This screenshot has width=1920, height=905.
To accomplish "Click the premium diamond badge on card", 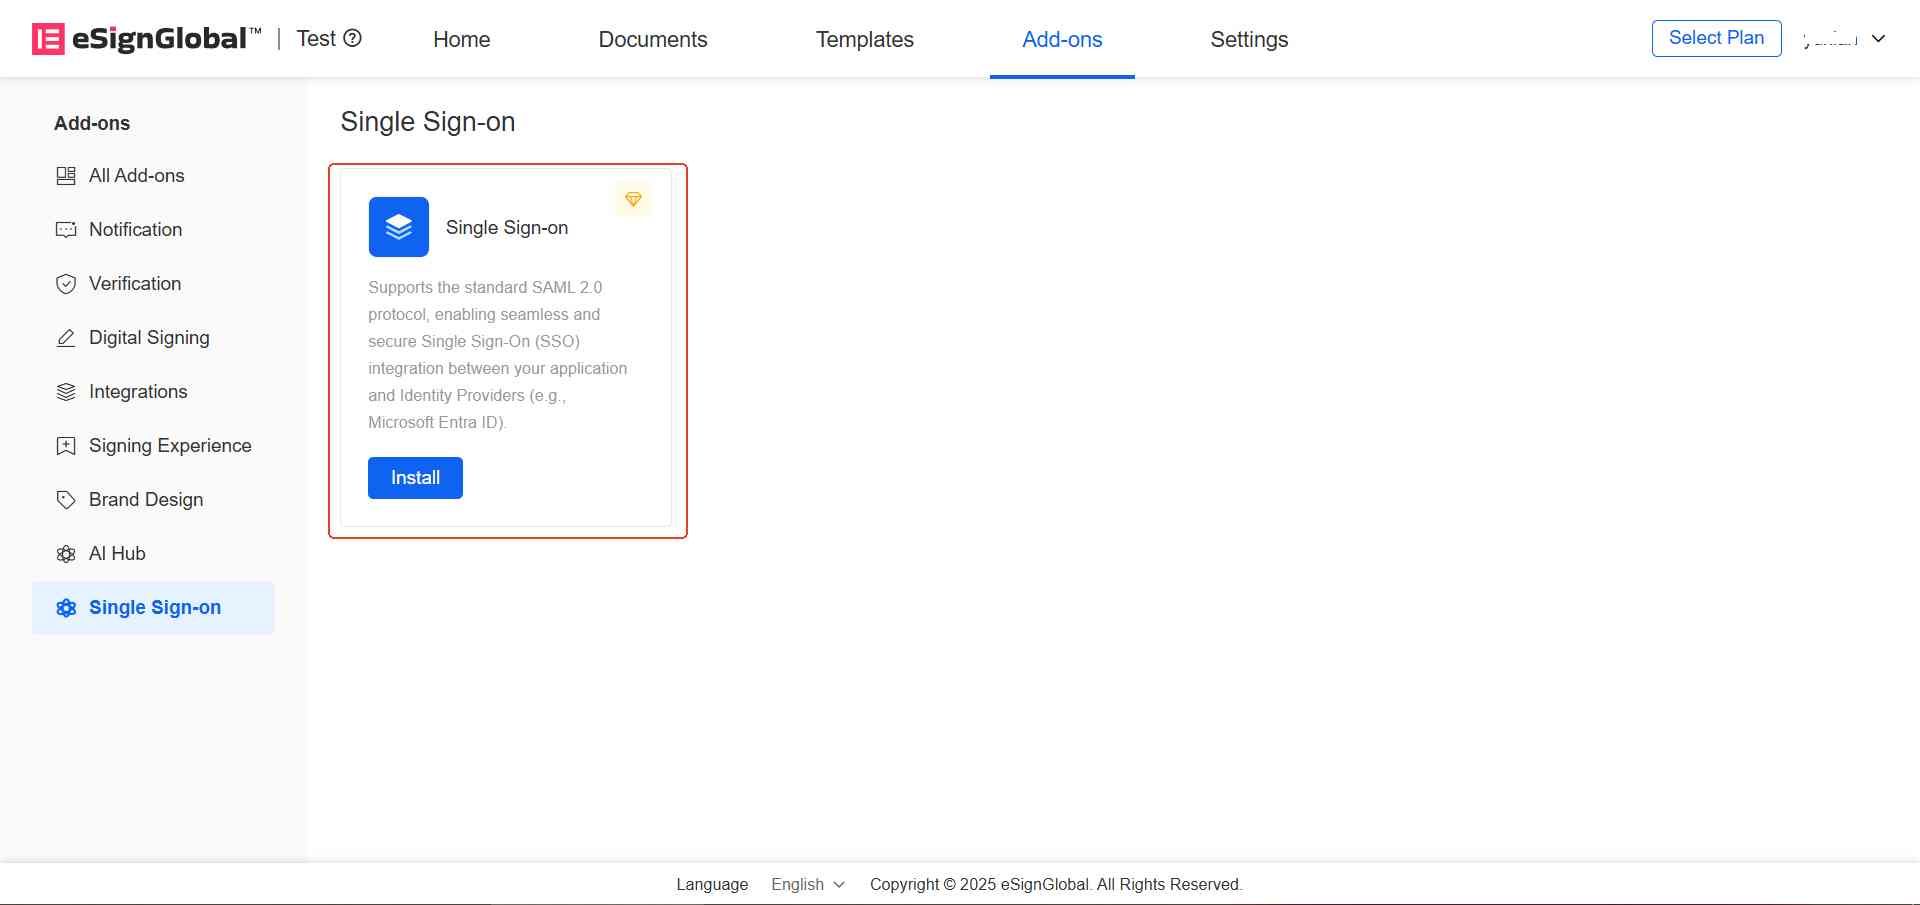I will (633, 200).
